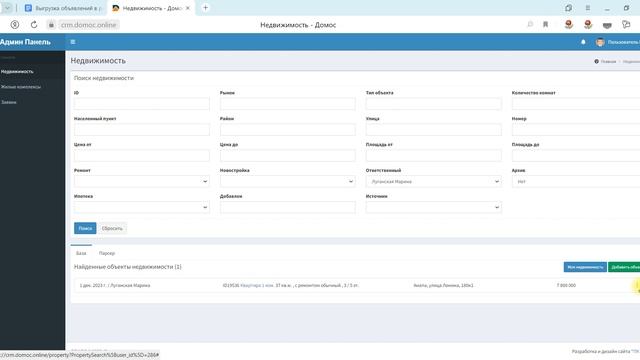
Task: Reload the page with the refresh icon
Action: pos(34,25)
